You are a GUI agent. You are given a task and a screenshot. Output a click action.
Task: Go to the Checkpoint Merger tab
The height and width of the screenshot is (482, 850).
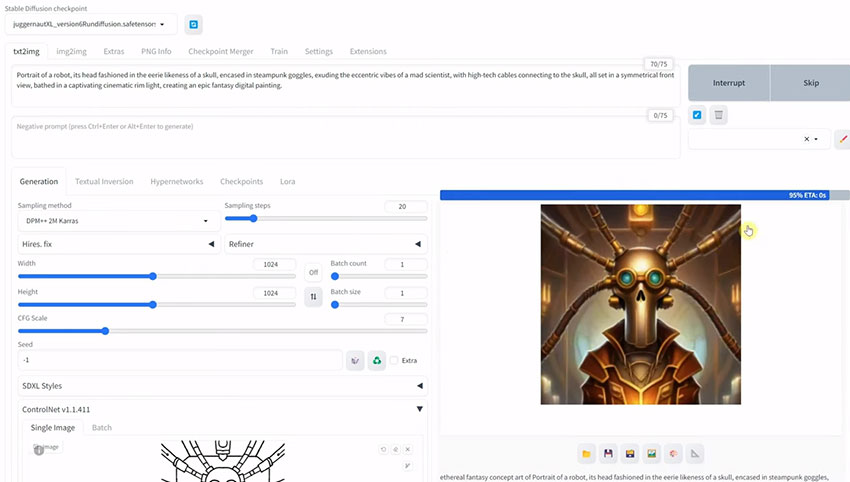(x=221, y=52)
